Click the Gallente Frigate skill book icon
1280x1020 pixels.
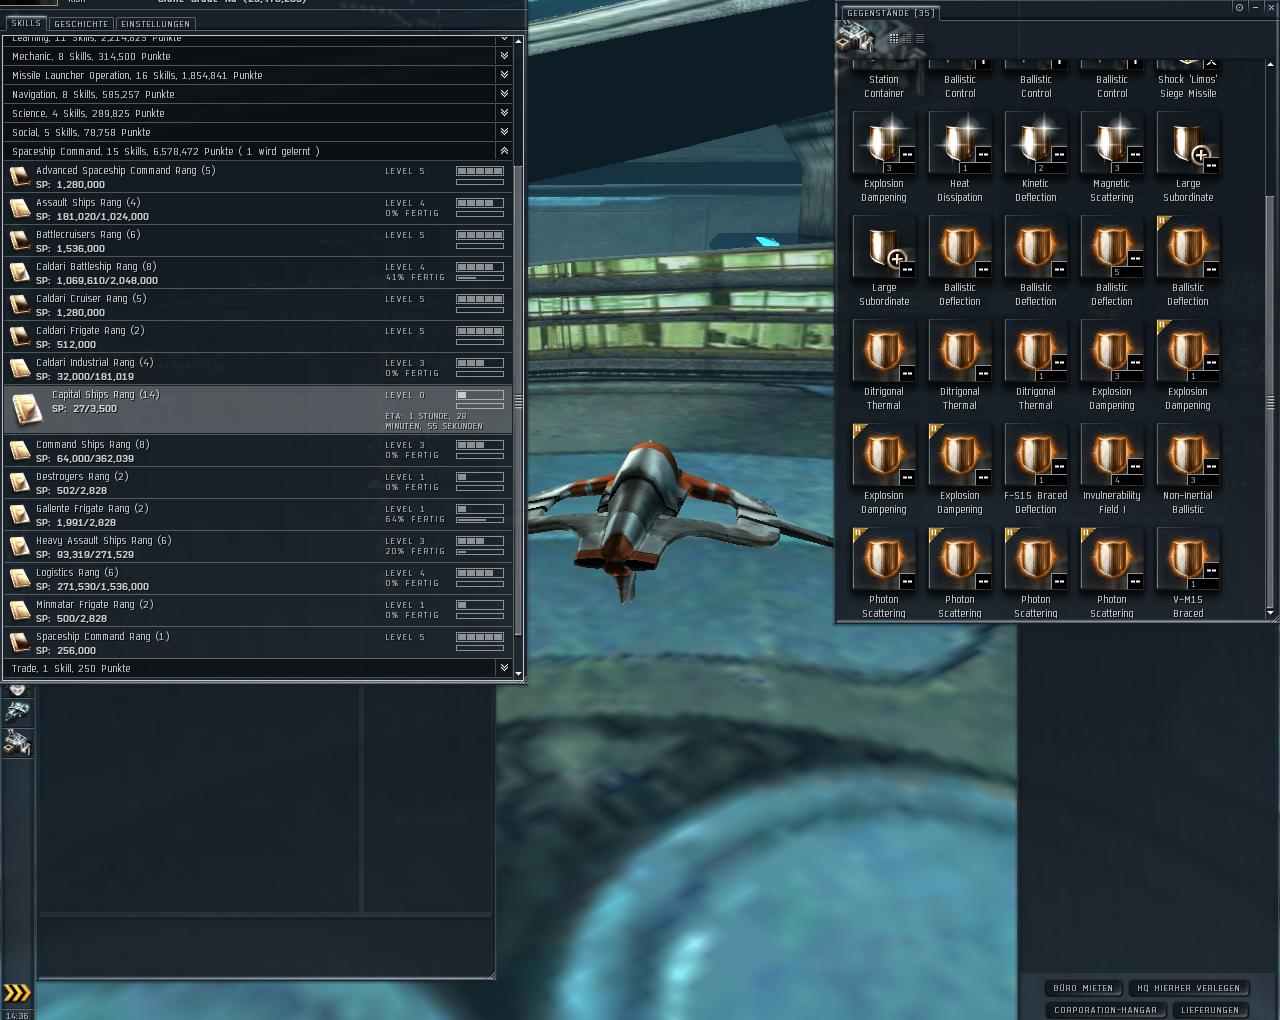click(19, 515)
